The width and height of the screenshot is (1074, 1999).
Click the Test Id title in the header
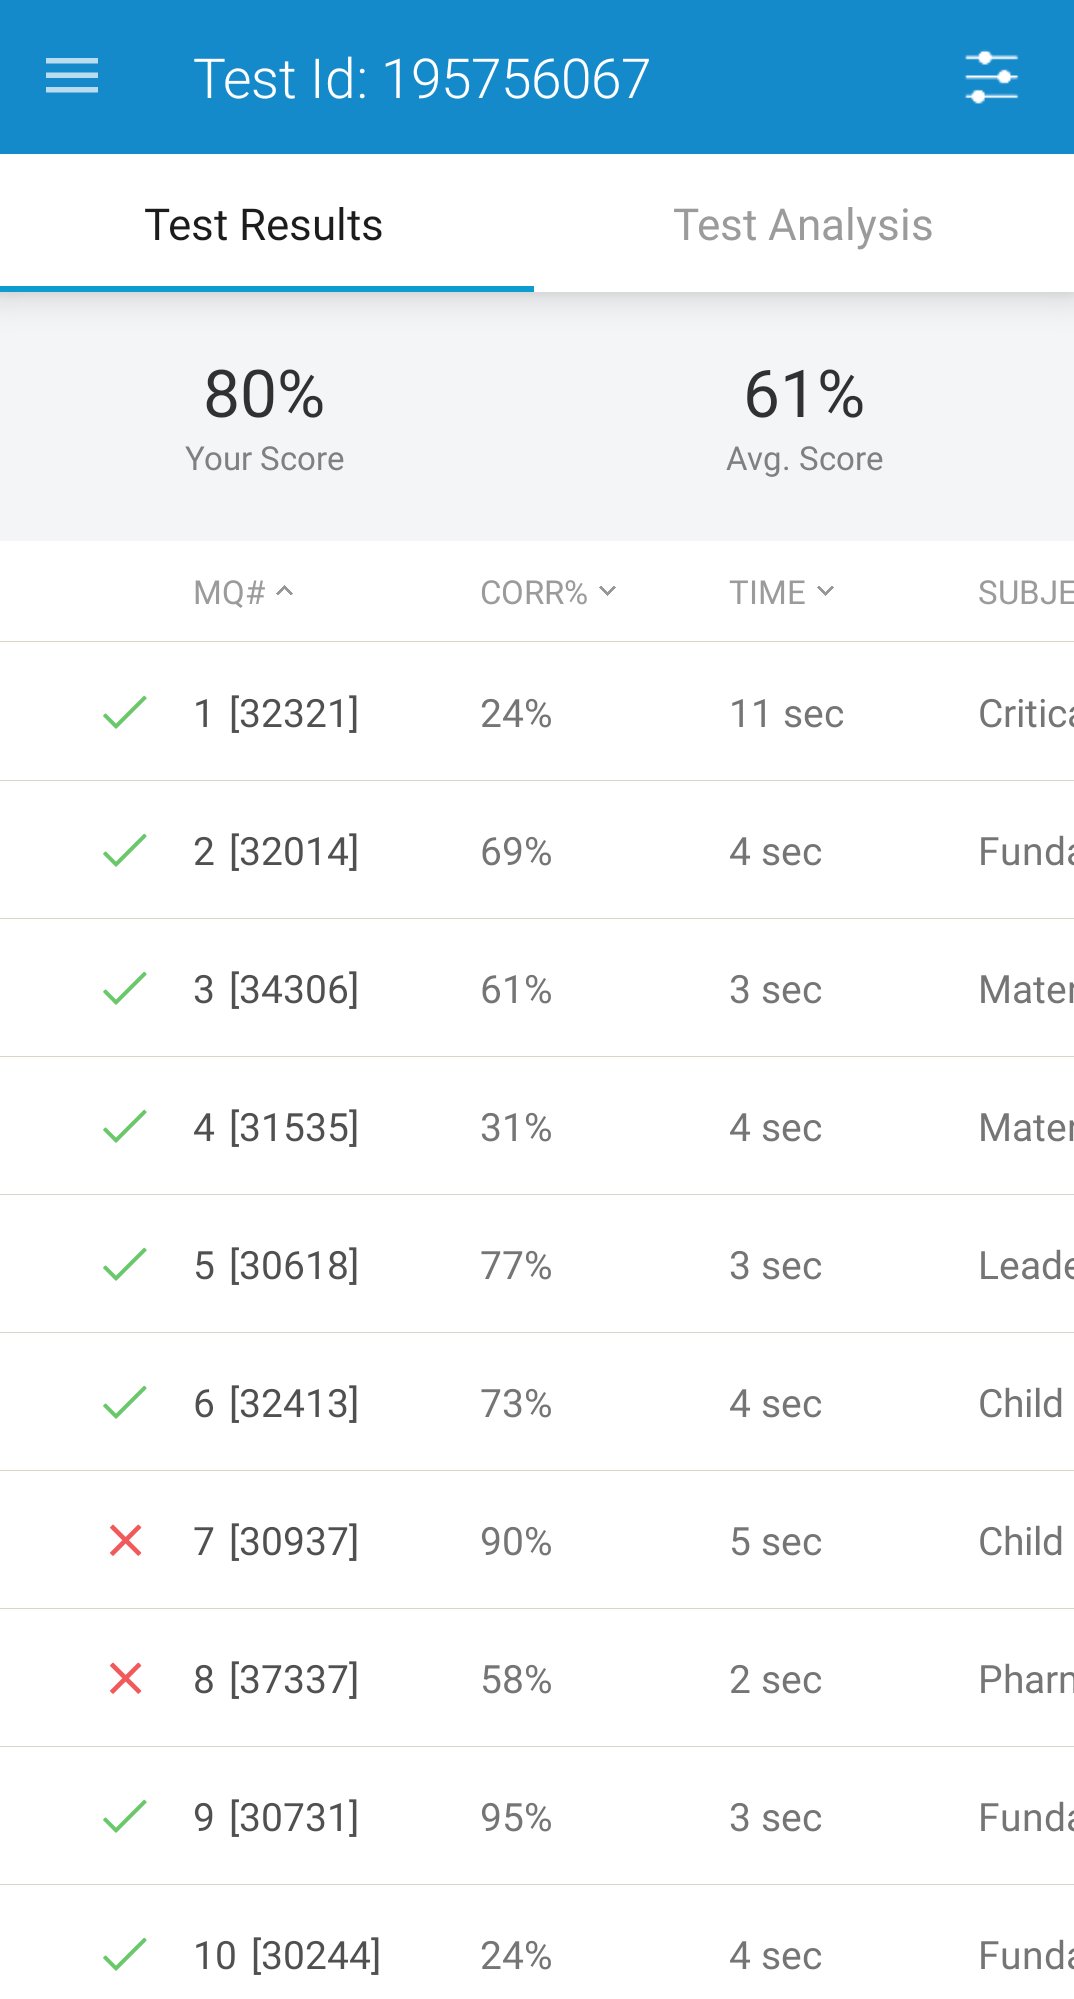423,76
